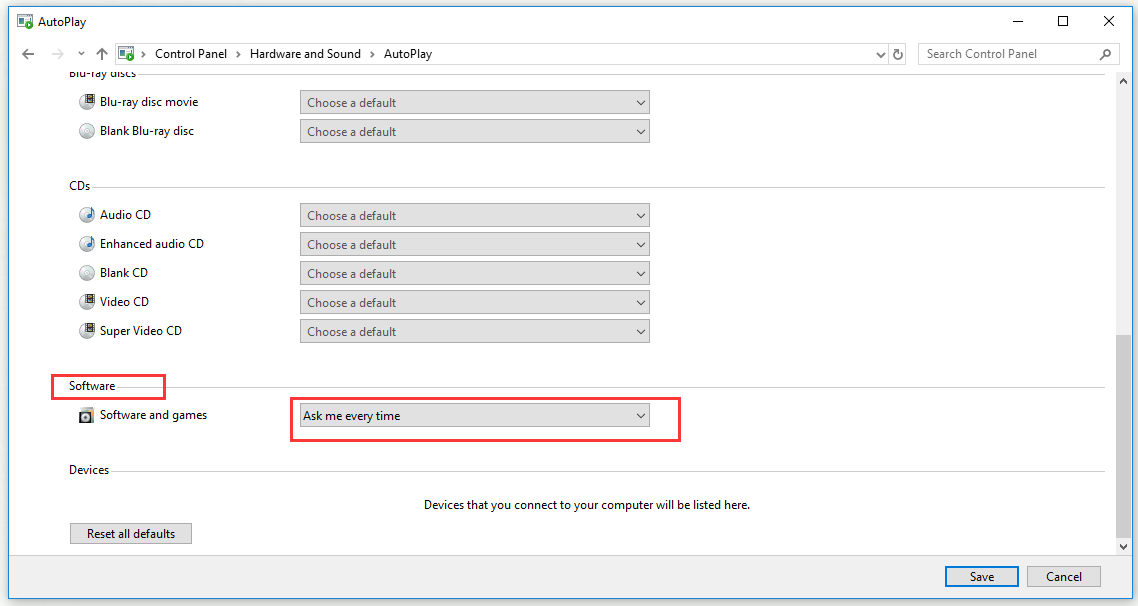The height and width of the screenshot is (606, 1138).
Task: Go up one level with Up arrow
Action: [102, 54]
